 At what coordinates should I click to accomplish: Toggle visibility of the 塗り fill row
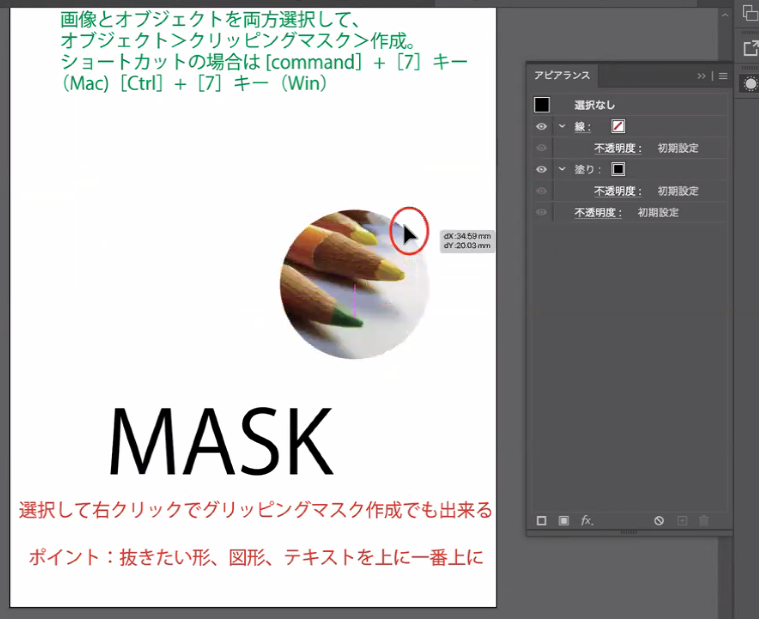(x=541, y=170)
